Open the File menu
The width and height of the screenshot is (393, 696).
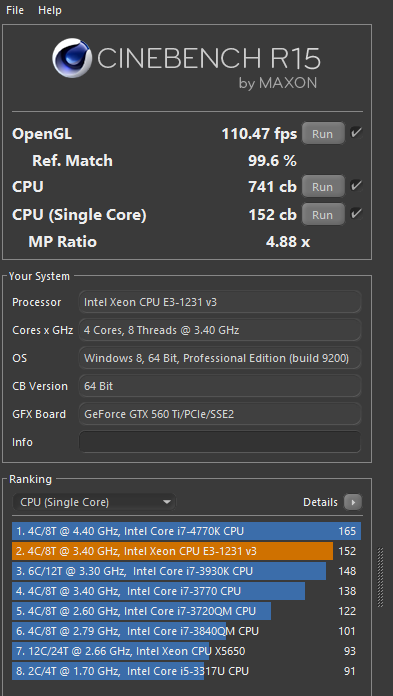point(15,10)
